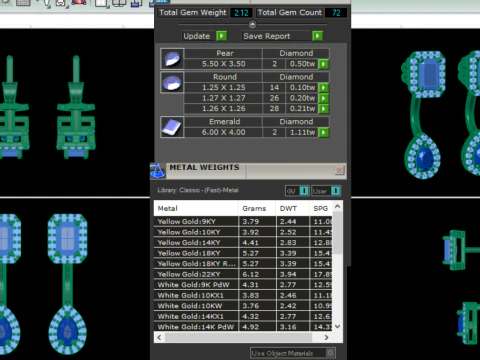Click the green arrow on the 0.21tw row
Viewport: 480px width, 360px height.
point(323,108)
